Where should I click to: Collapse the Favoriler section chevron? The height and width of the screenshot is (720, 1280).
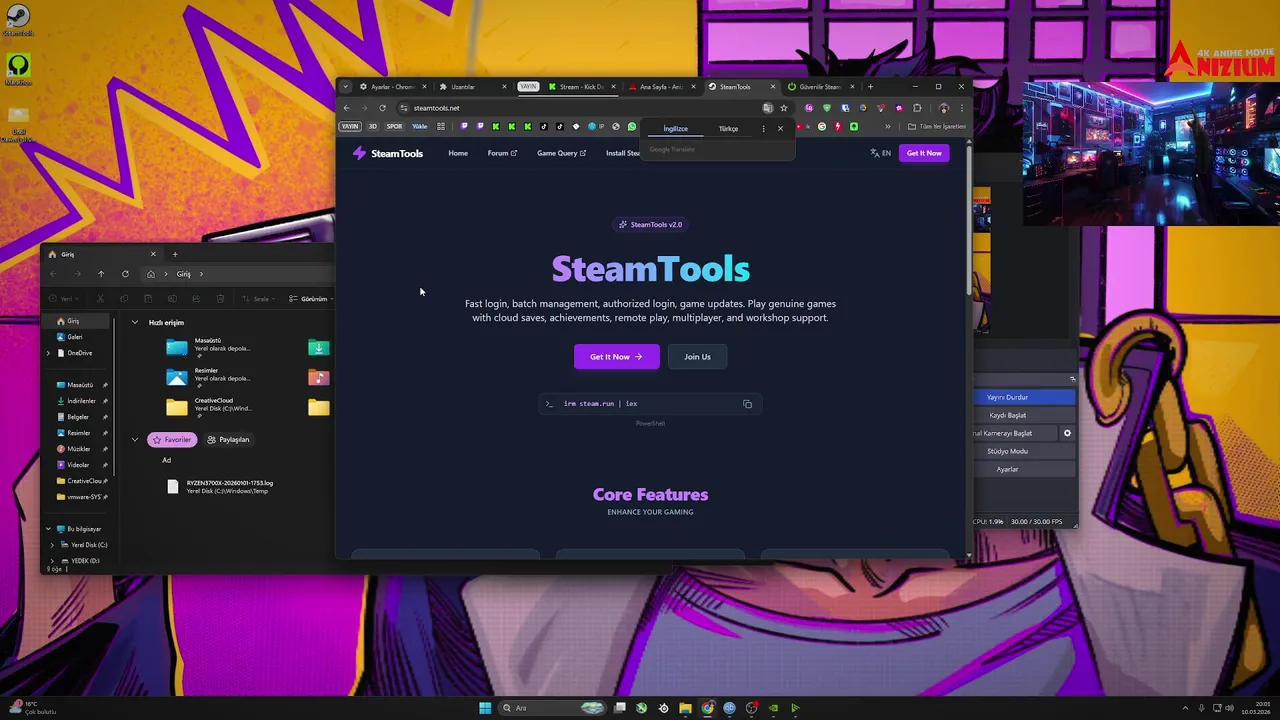coord(135,440)
